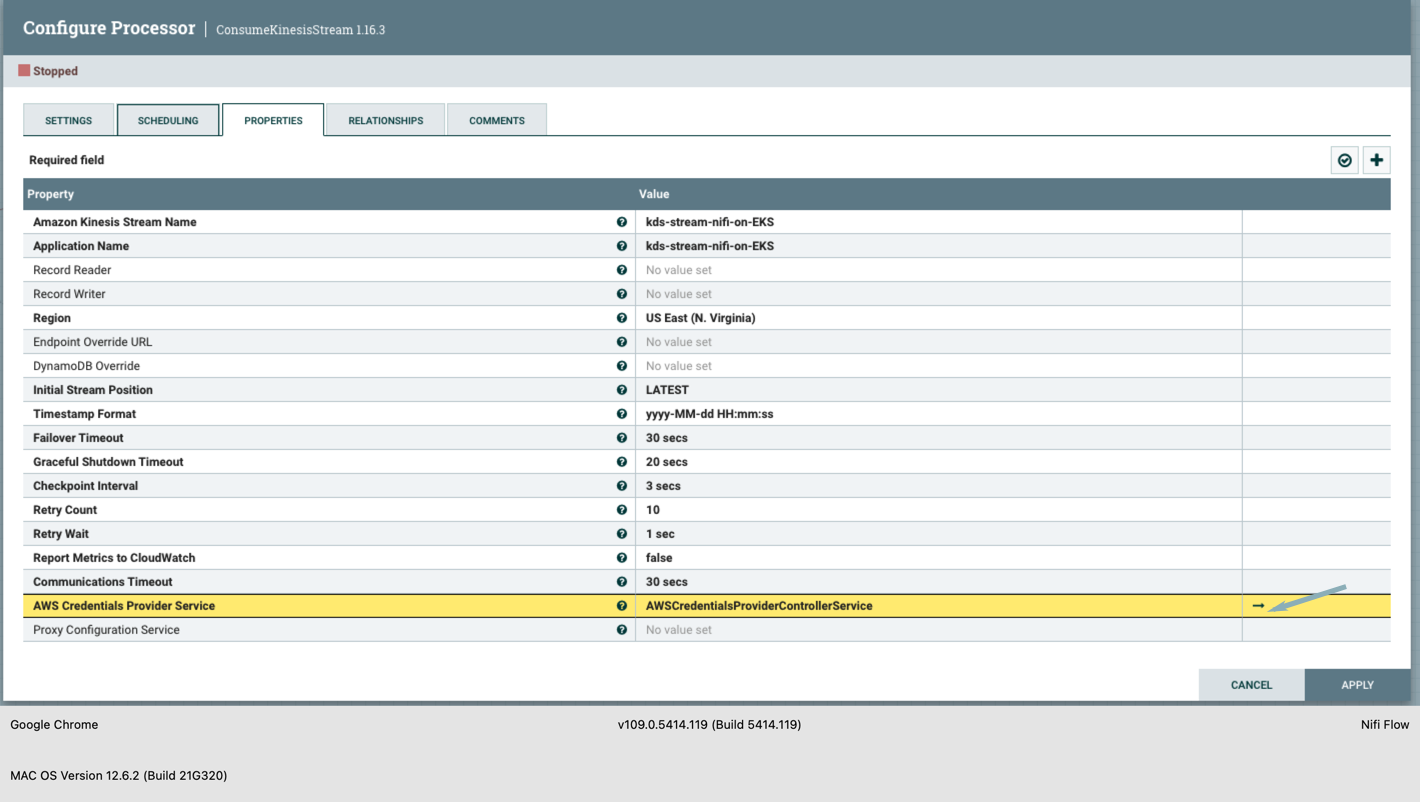The width and height of the screenshot is (1420, 802).
Task: Switch to the Settings tab
Action: click(68, 120)
